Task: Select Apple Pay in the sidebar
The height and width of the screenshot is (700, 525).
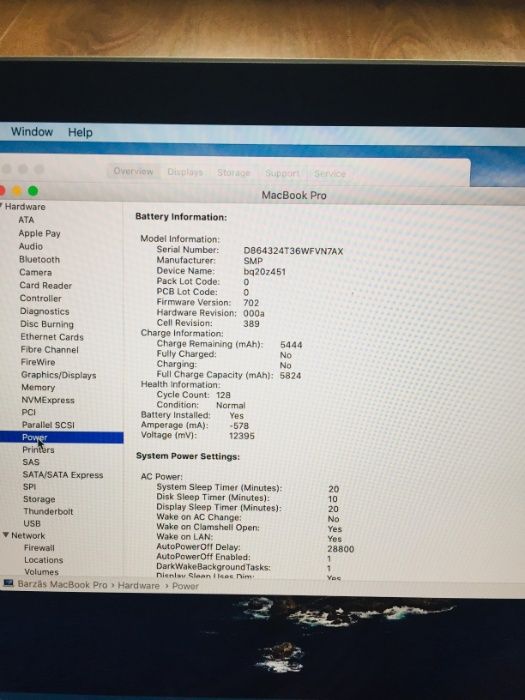Action: tap(39, 233)
